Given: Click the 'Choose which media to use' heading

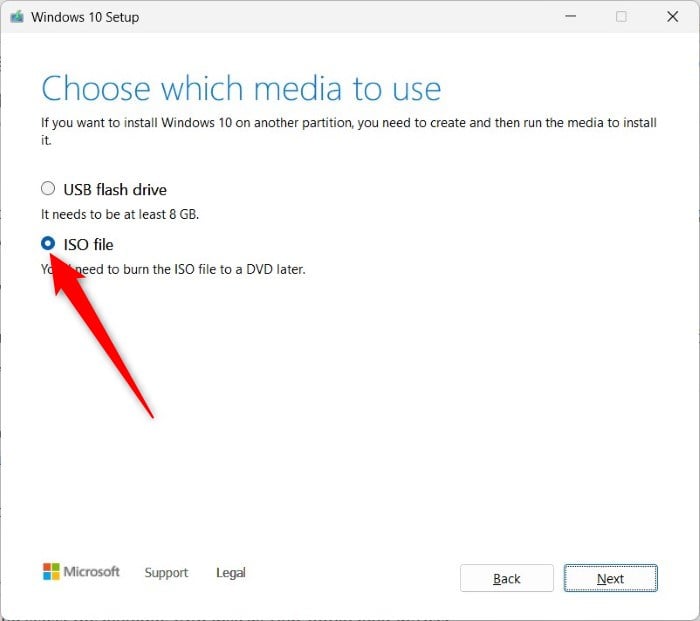Looking at the screenshot, I should coord(241,89).
